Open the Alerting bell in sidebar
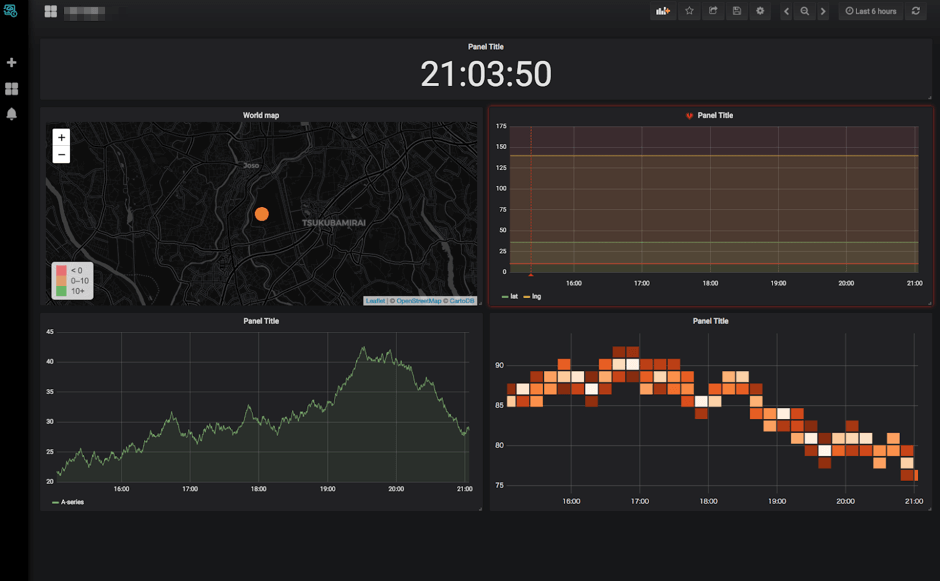Viewport: 940px width, 581px height. point(12,114)
